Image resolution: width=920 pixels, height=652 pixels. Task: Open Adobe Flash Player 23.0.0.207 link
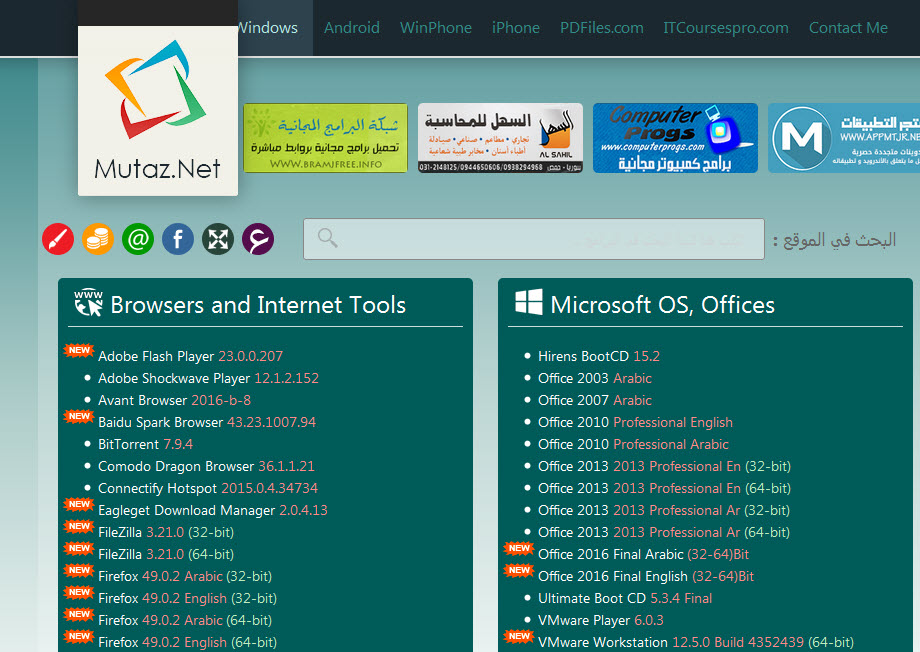tap(190, 356)
